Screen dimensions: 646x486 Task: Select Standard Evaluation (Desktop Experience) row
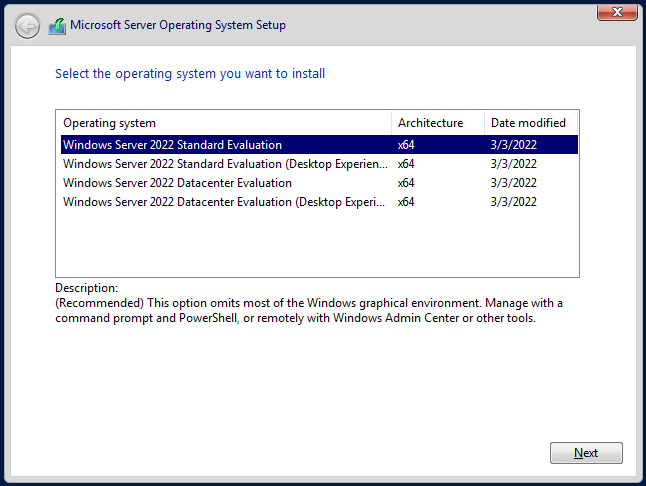click(x=319, y=164)
